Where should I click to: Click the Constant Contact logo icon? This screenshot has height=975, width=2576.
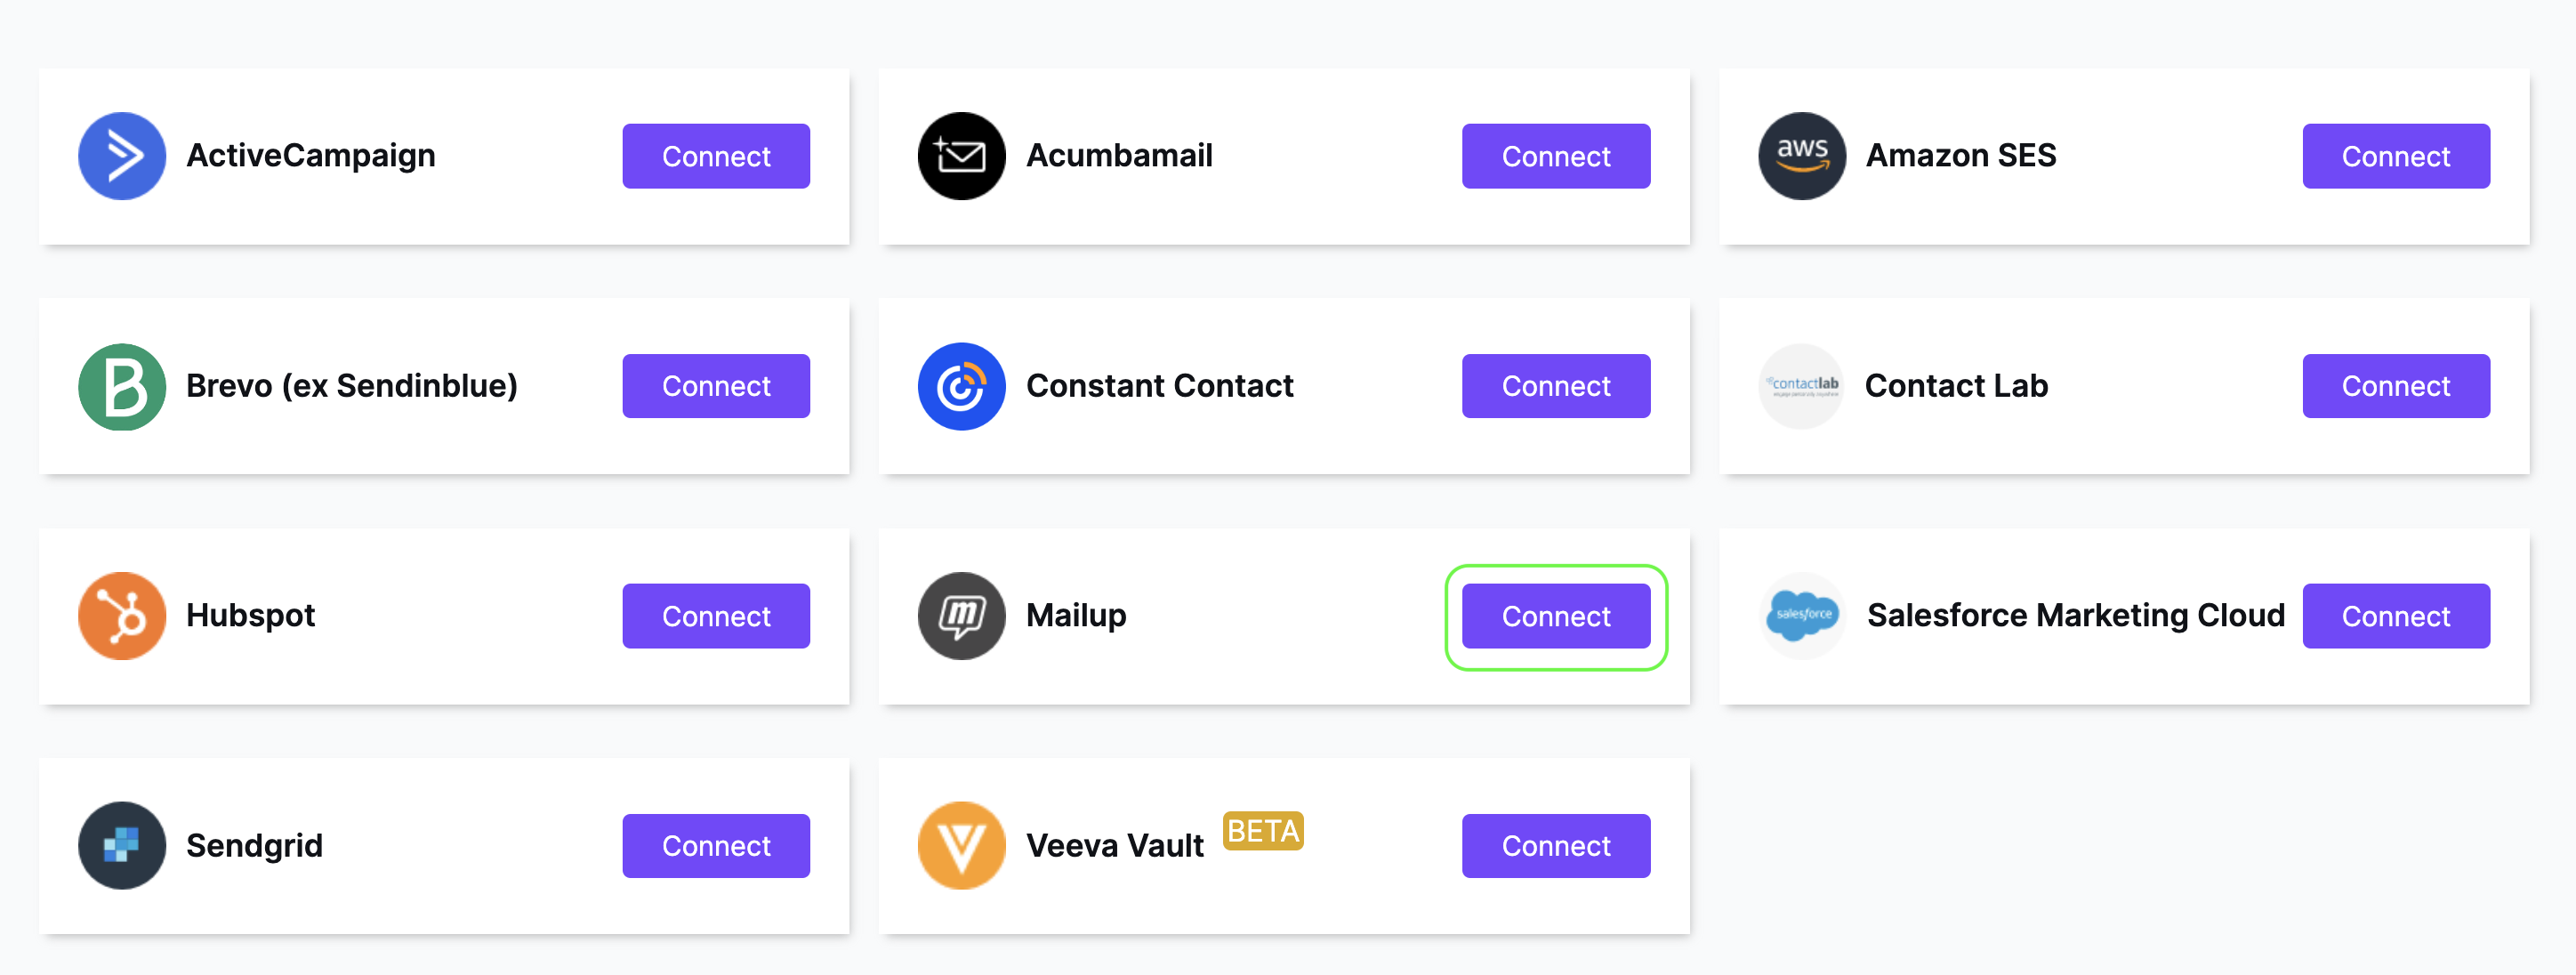point(961,386)
